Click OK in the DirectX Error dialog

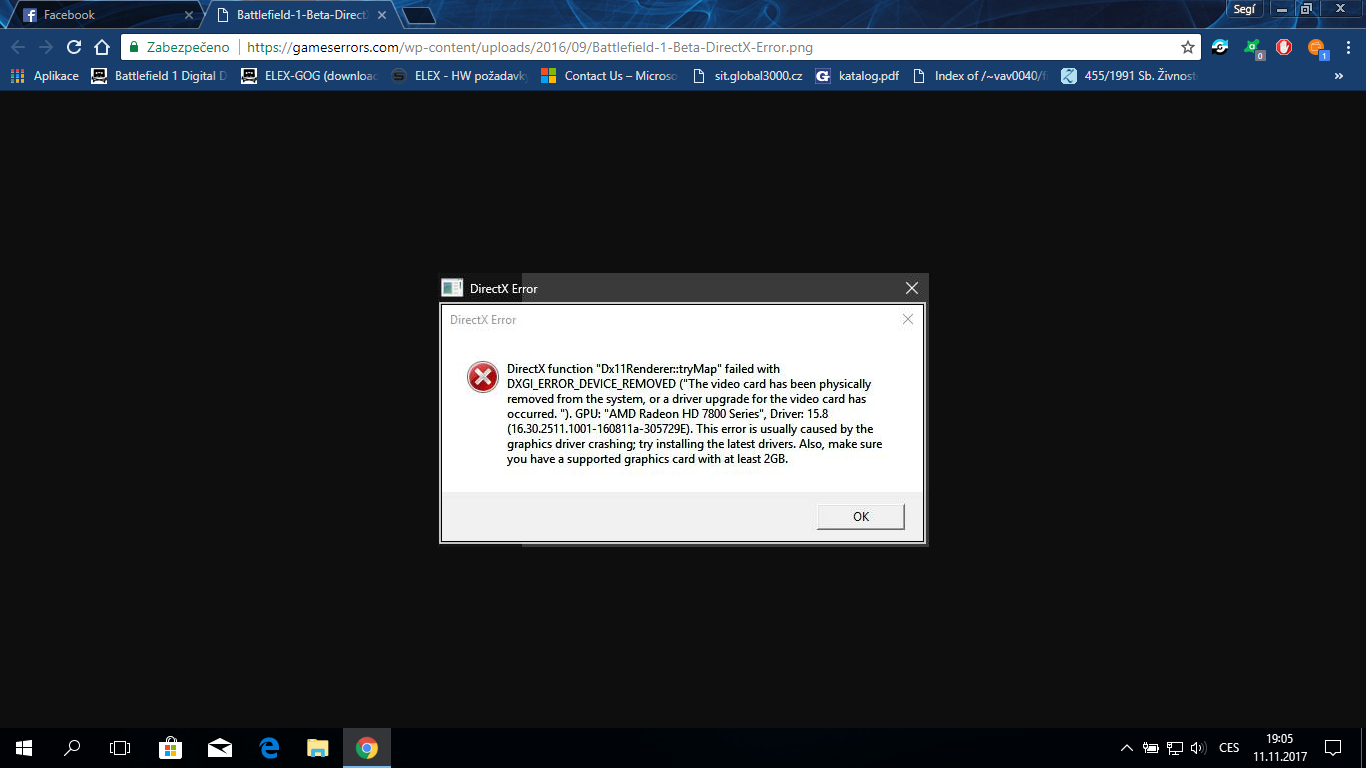[x=860, y=517]
